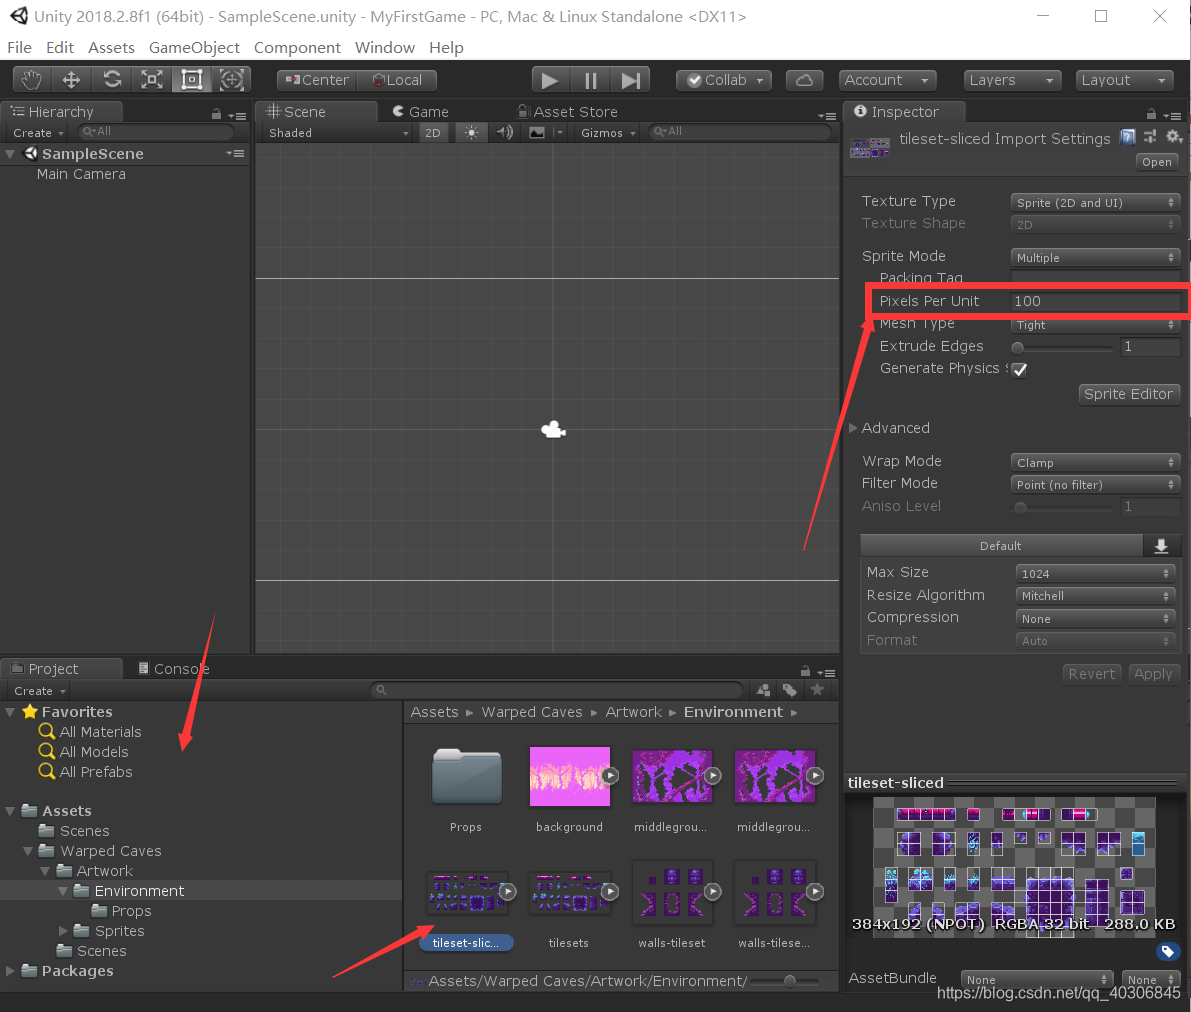Open the Sprite Mode dropdown
The width and height of the screenshot is (1191, 1012).
pyautogui.click(x=1095, y=258)
